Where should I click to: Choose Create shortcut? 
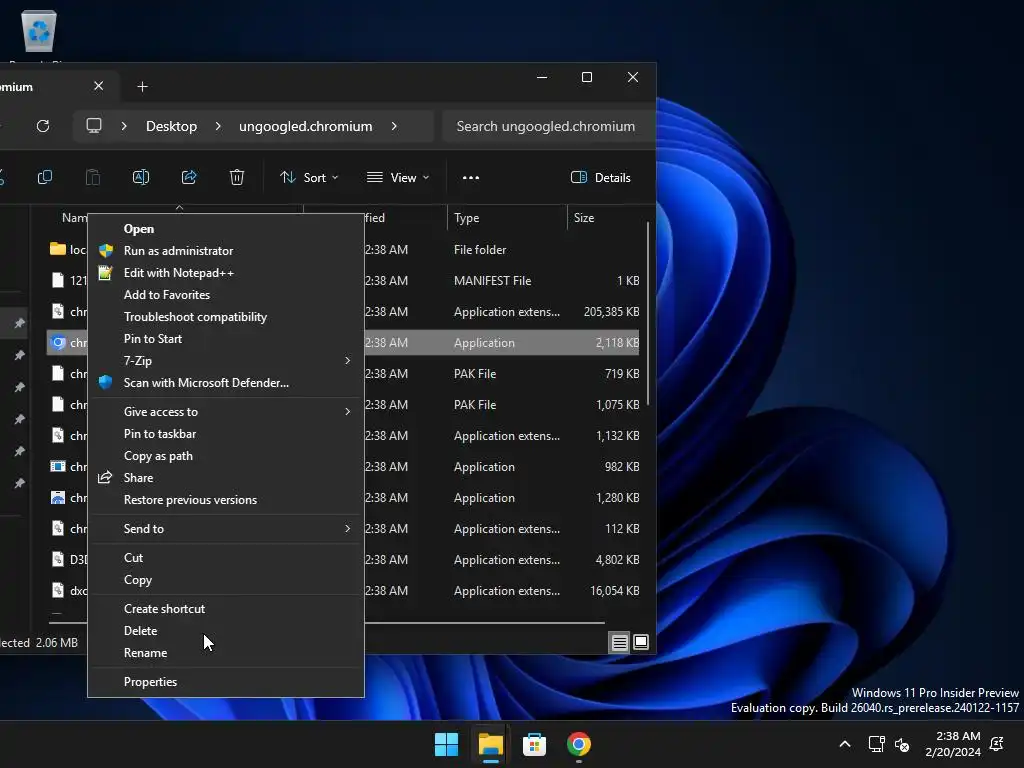226,609
